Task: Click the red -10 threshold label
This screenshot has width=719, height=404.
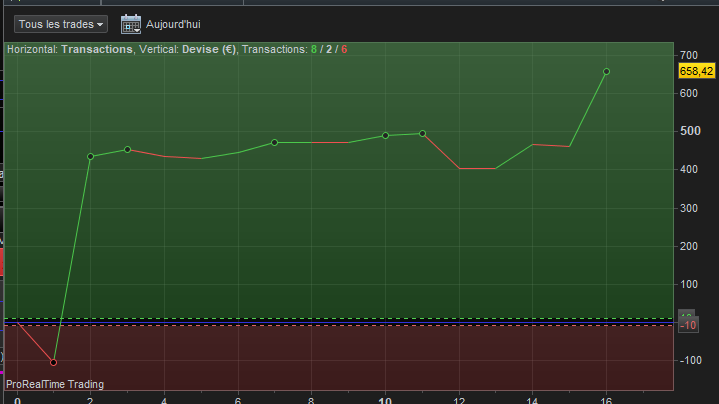Action: [688, 325]
